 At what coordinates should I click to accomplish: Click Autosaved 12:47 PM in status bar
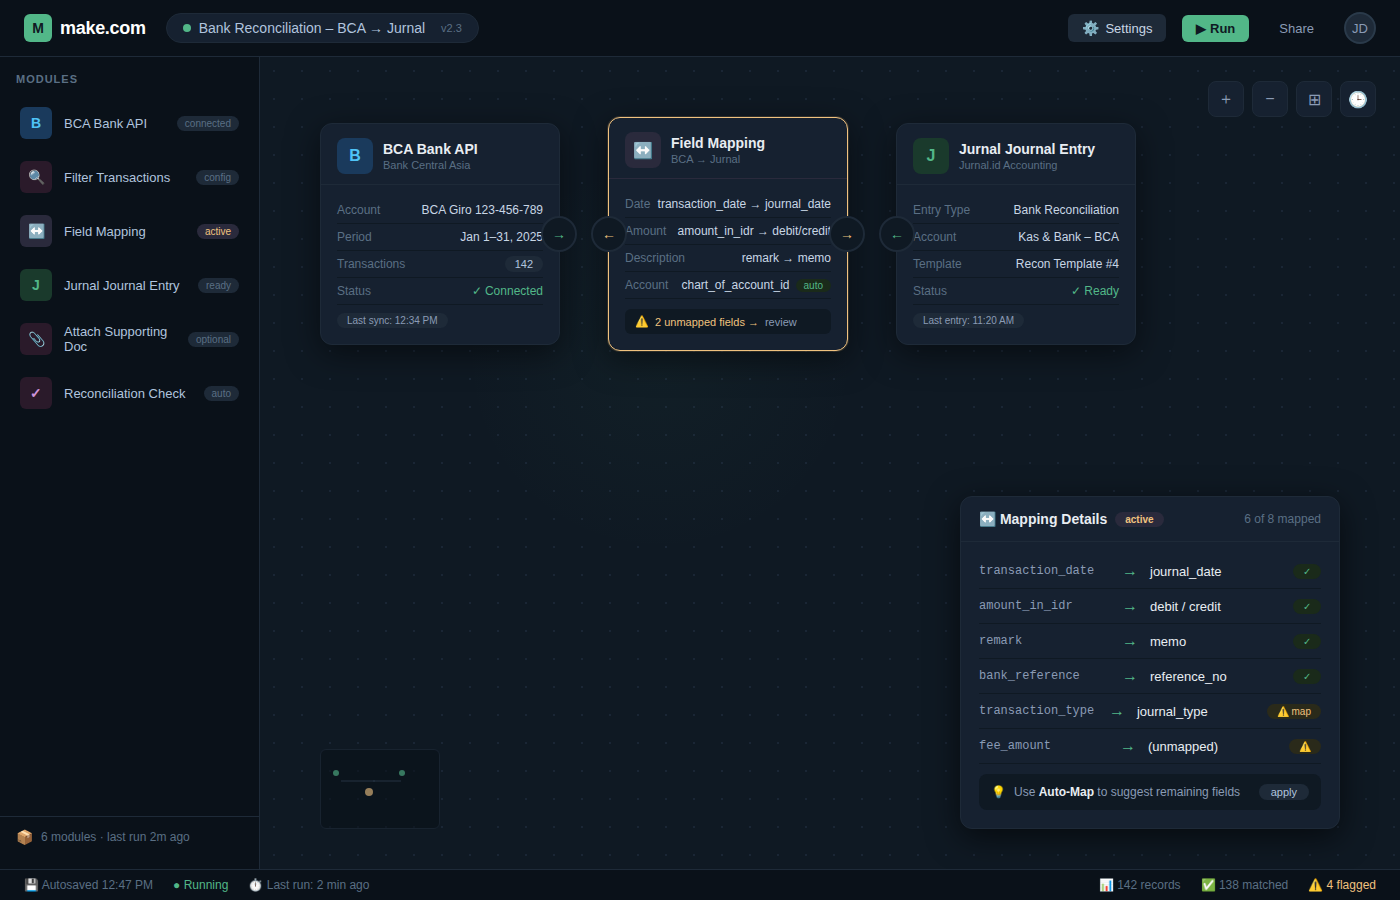89,885
